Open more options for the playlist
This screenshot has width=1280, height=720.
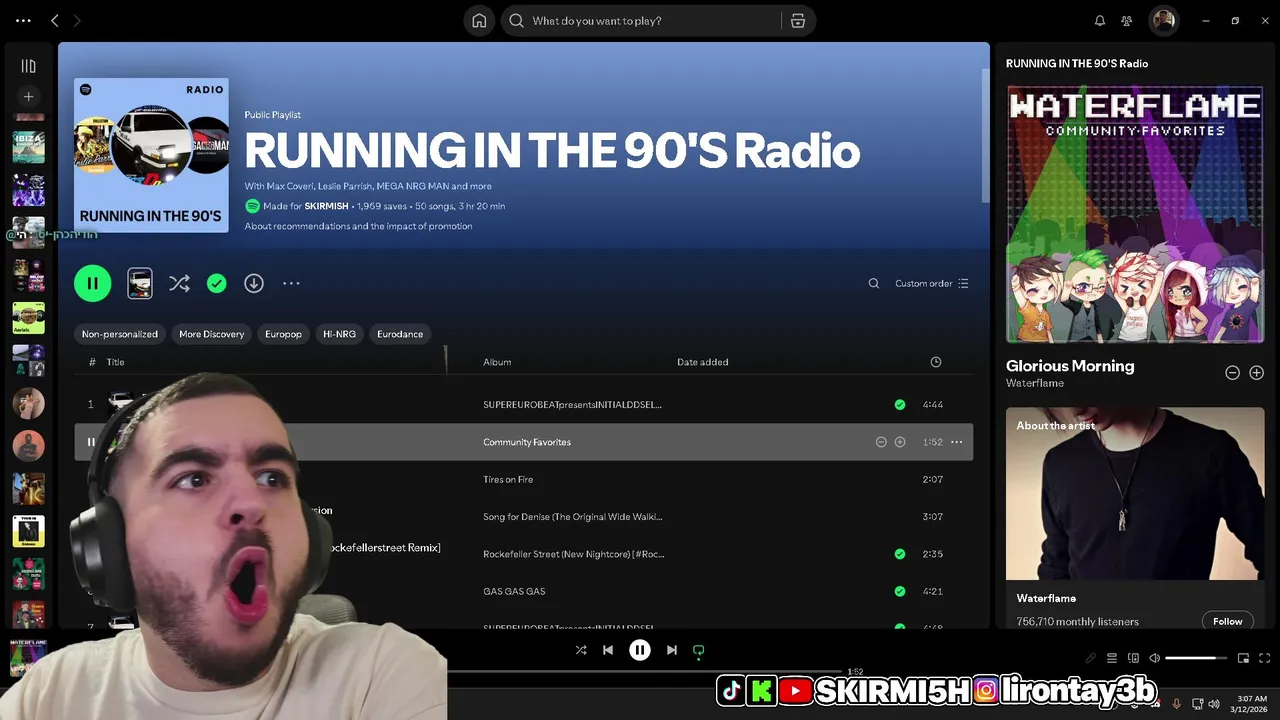[291, 284]
